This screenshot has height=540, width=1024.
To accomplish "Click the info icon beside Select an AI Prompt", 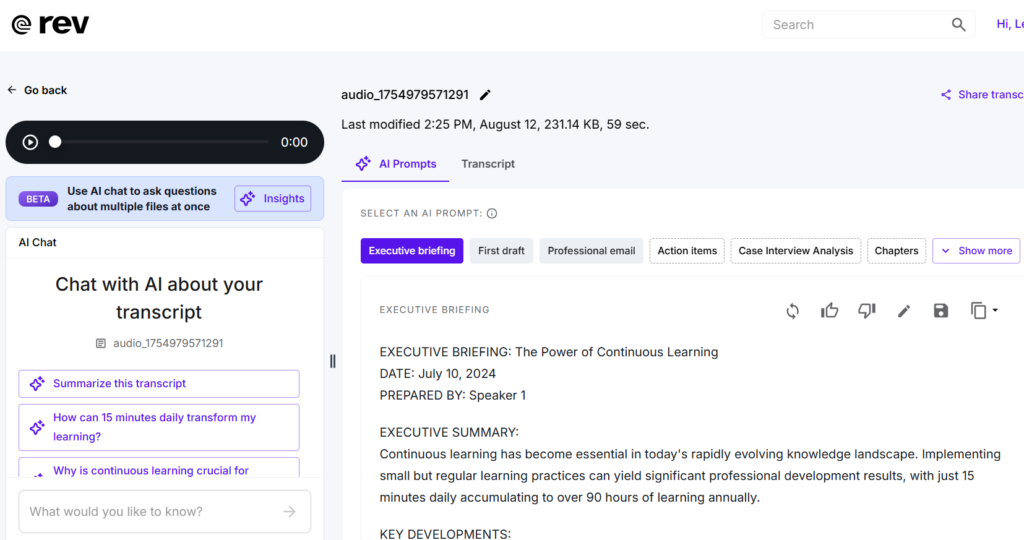I will 492,213.
